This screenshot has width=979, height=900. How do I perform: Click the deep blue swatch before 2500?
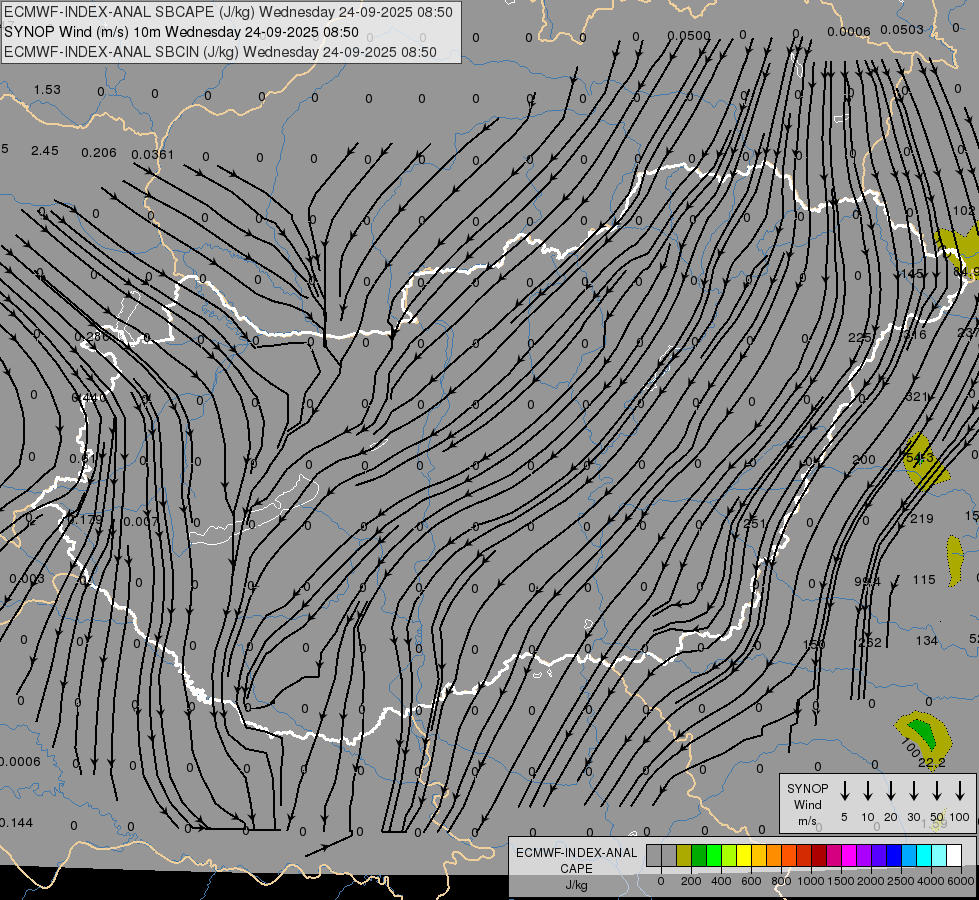[x=895, y=855]
